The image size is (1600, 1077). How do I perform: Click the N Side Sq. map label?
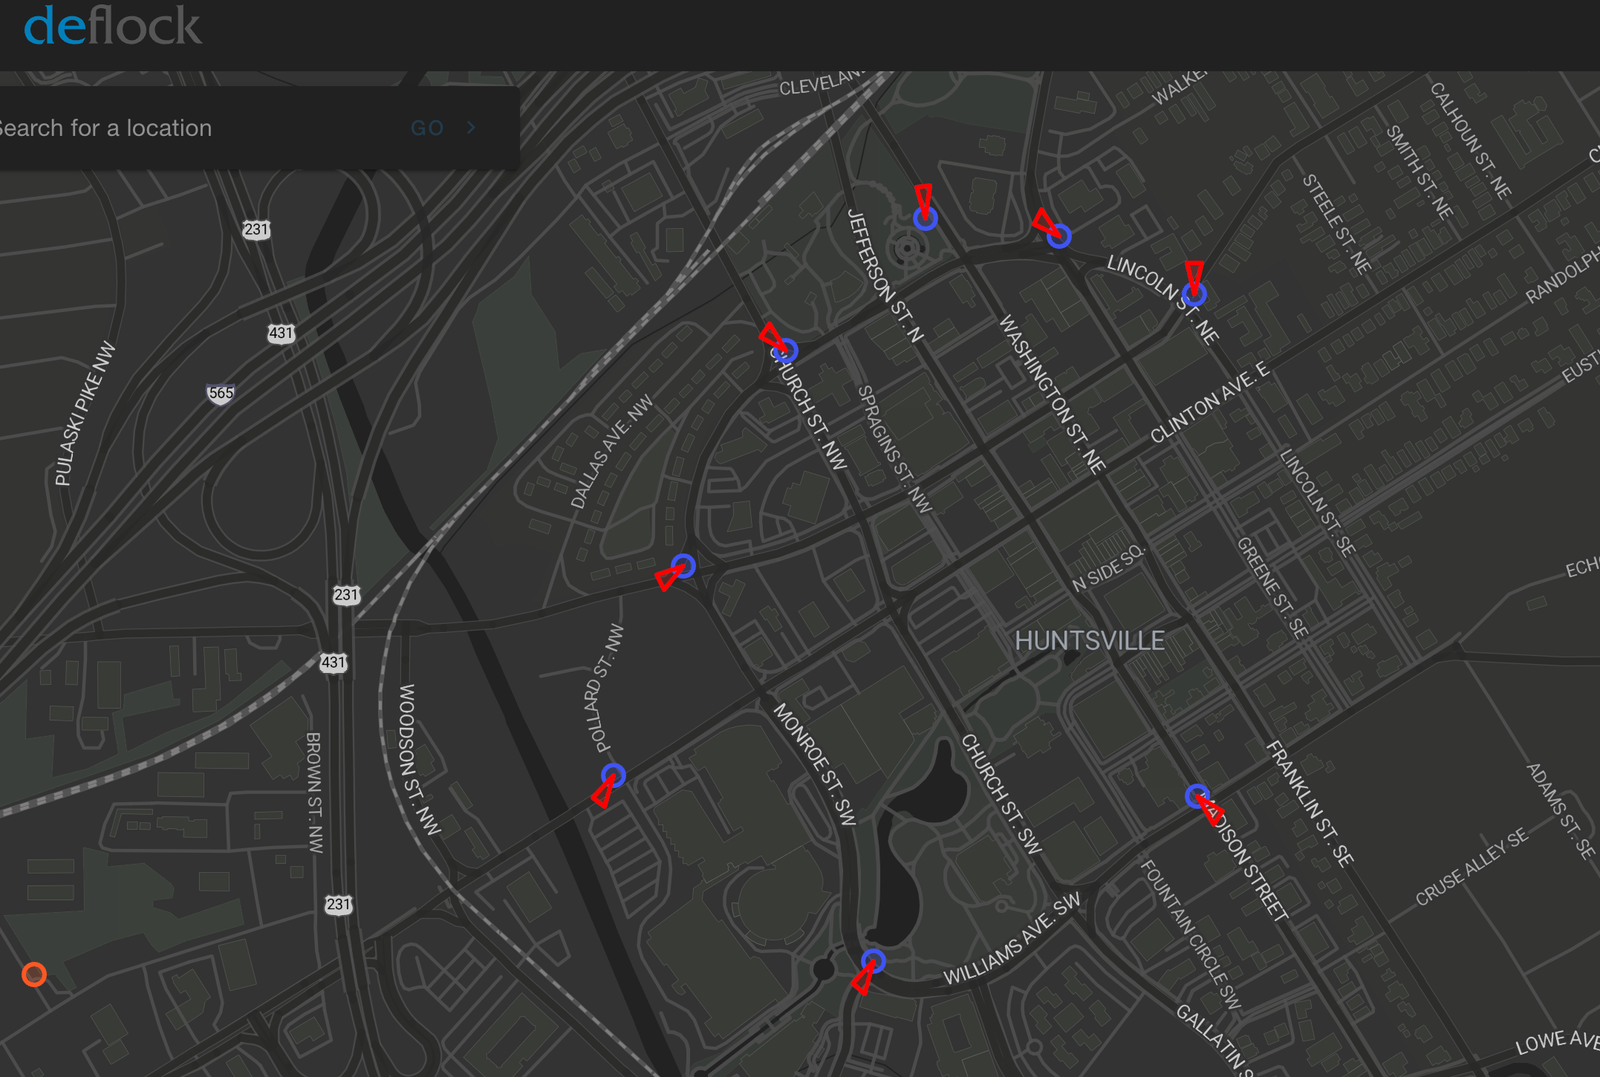pyautogui.click(x=1108, y=569)
